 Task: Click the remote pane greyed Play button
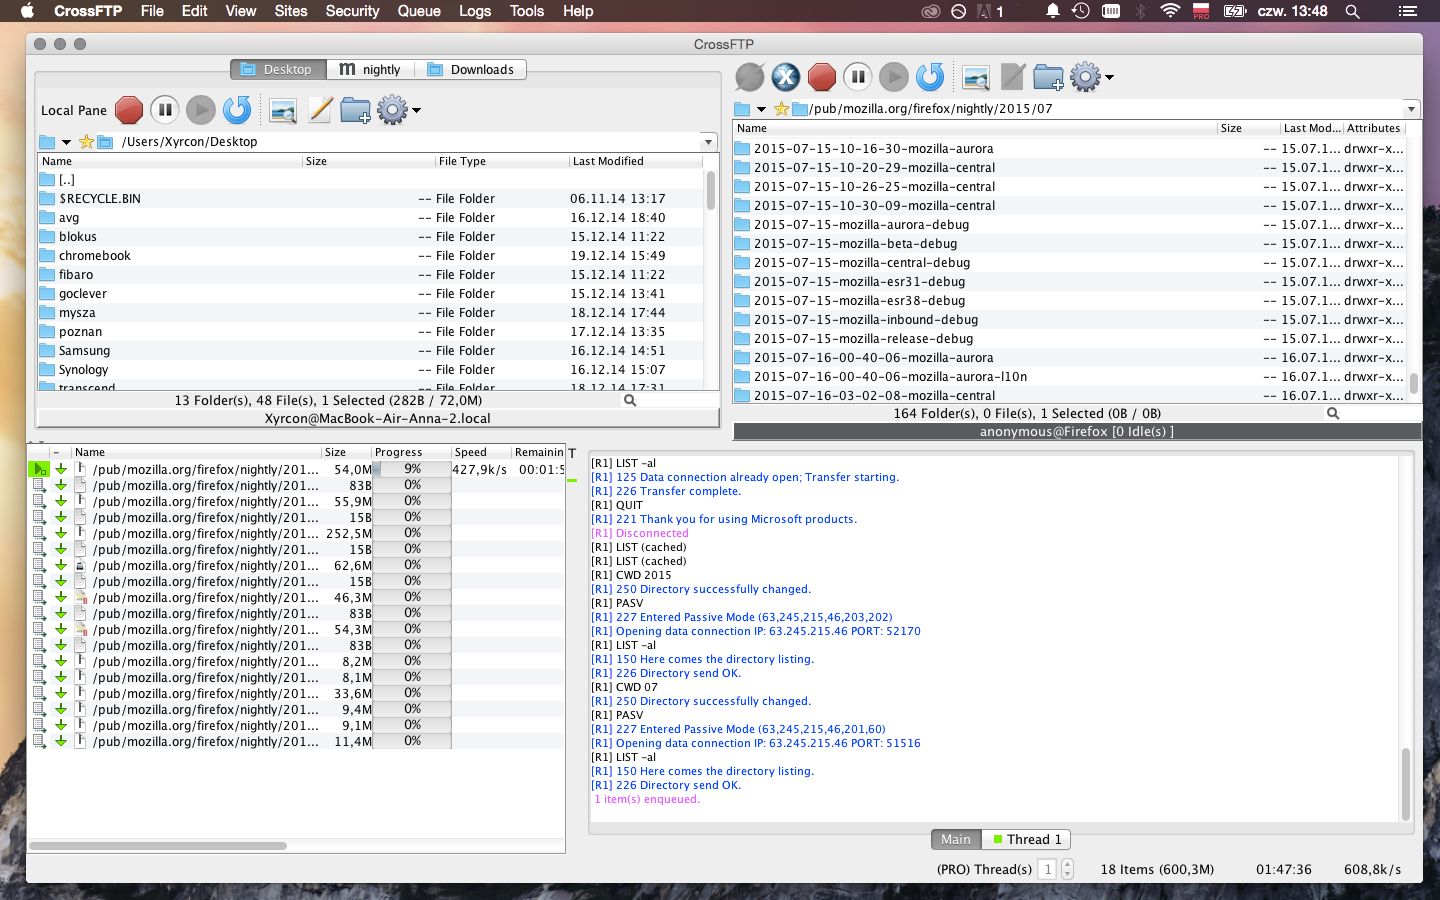click(894, 77)
